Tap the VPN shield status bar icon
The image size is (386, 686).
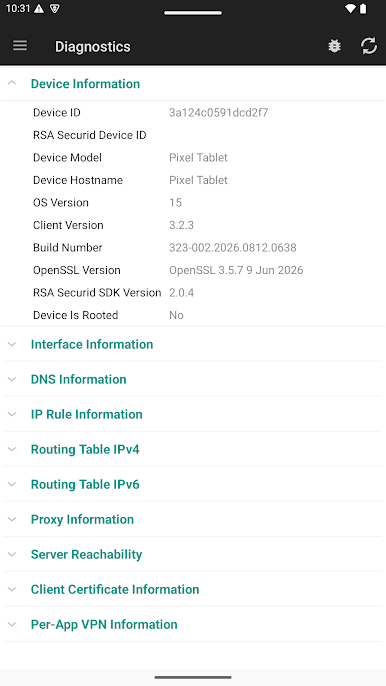point(55,9)
